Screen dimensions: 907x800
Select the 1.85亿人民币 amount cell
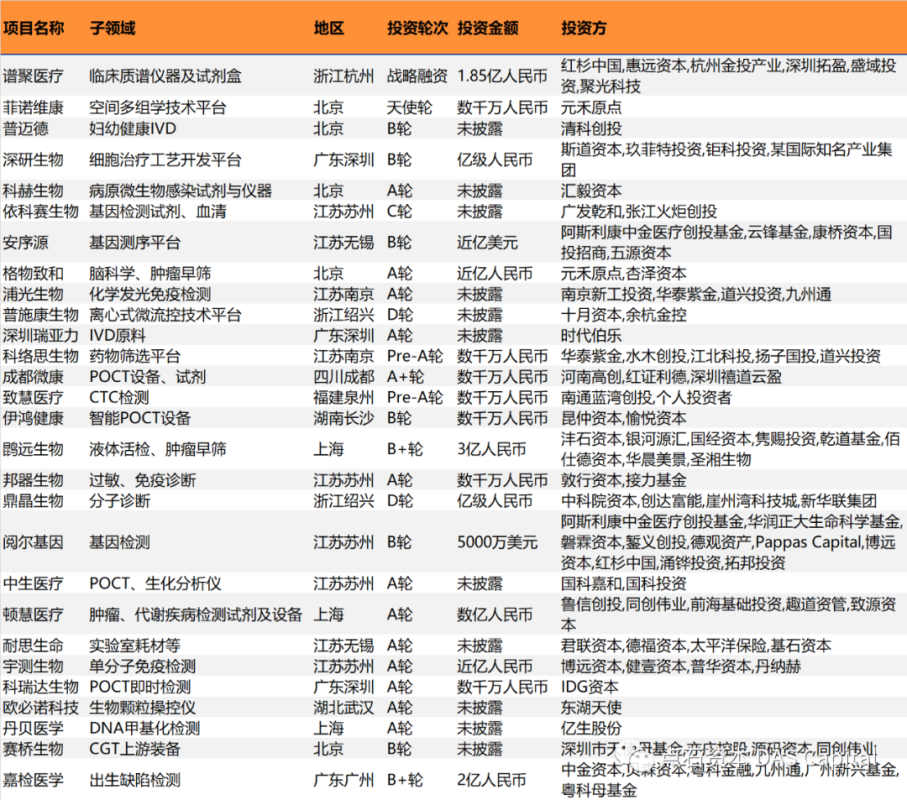coord(502,76)
